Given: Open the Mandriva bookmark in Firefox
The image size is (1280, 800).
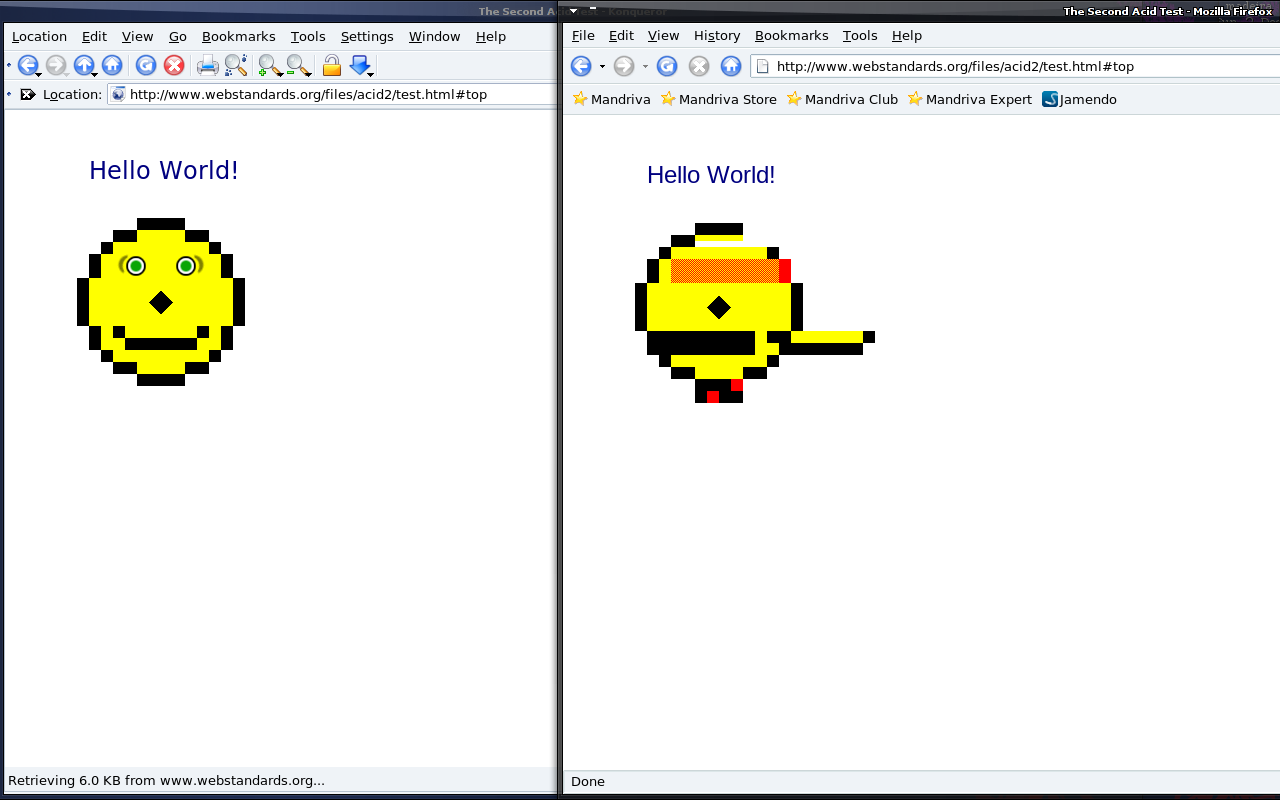Looking at the screenshot, I should (x=611, y=99).
